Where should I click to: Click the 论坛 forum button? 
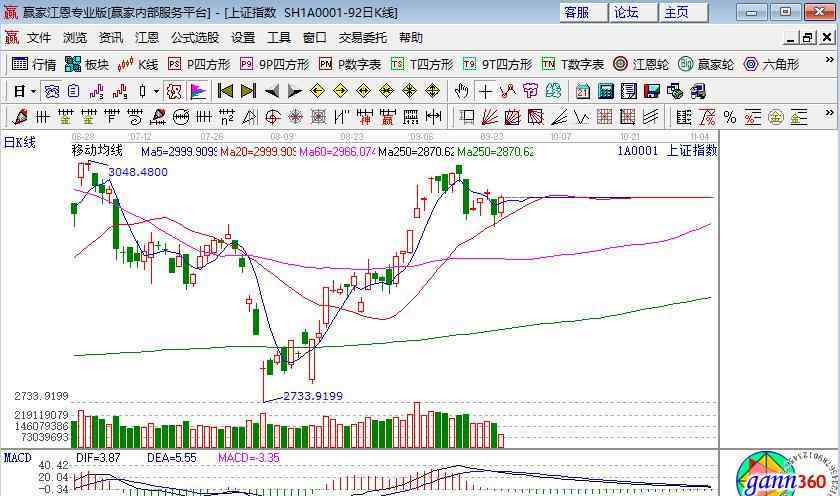click(x=633, y=12)
